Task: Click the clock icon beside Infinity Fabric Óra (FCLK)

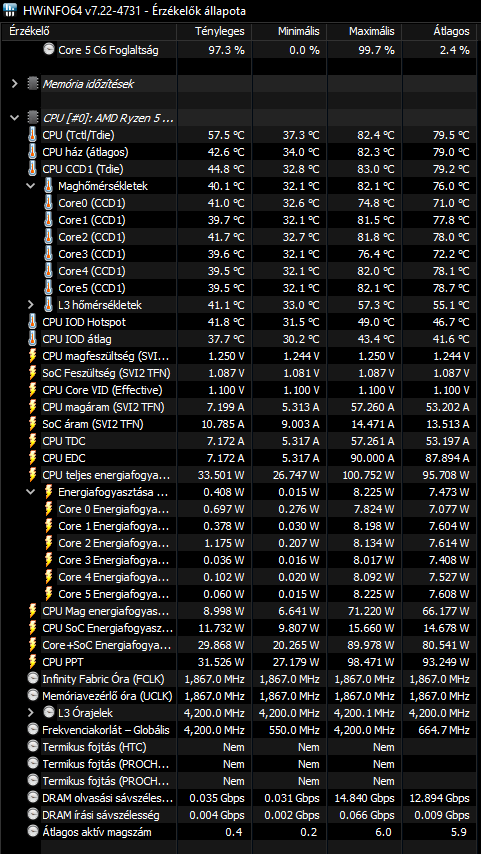Action: tap(33, 679)
